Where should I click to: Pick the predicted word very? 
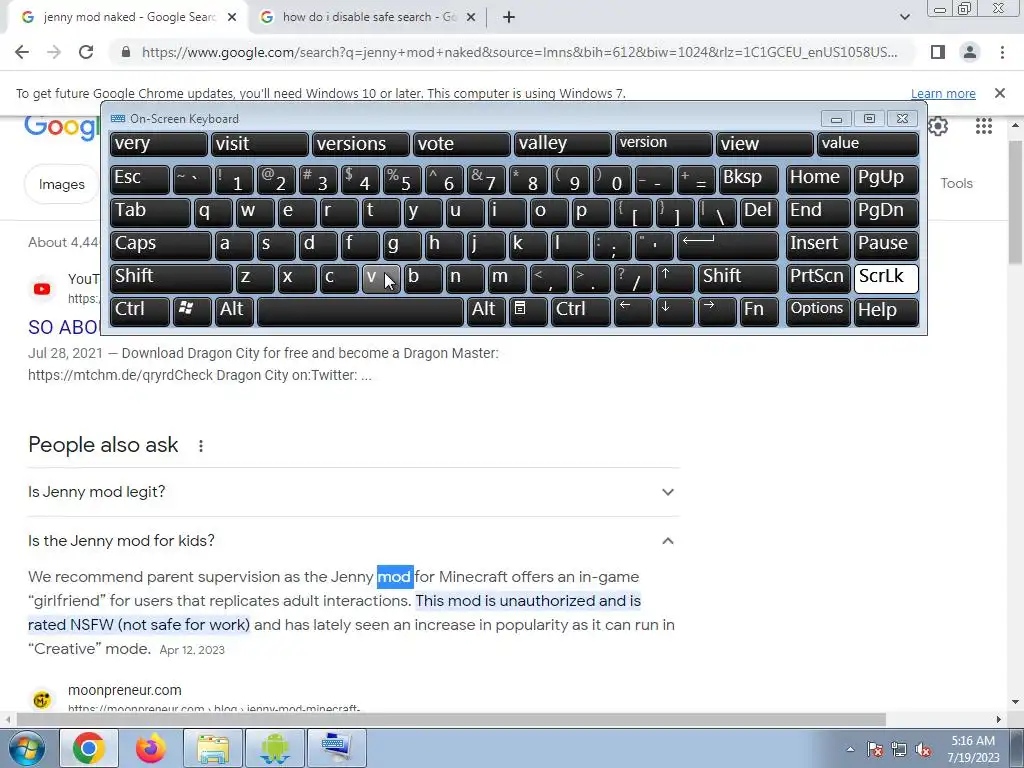tap(158, 144)
